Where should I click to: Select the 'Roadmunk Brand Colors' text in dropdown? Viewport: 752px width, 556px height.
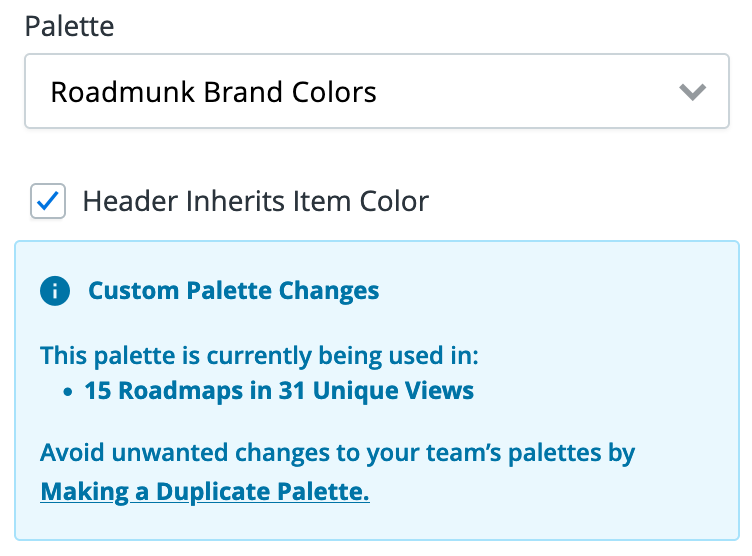(x=213, y=93)
